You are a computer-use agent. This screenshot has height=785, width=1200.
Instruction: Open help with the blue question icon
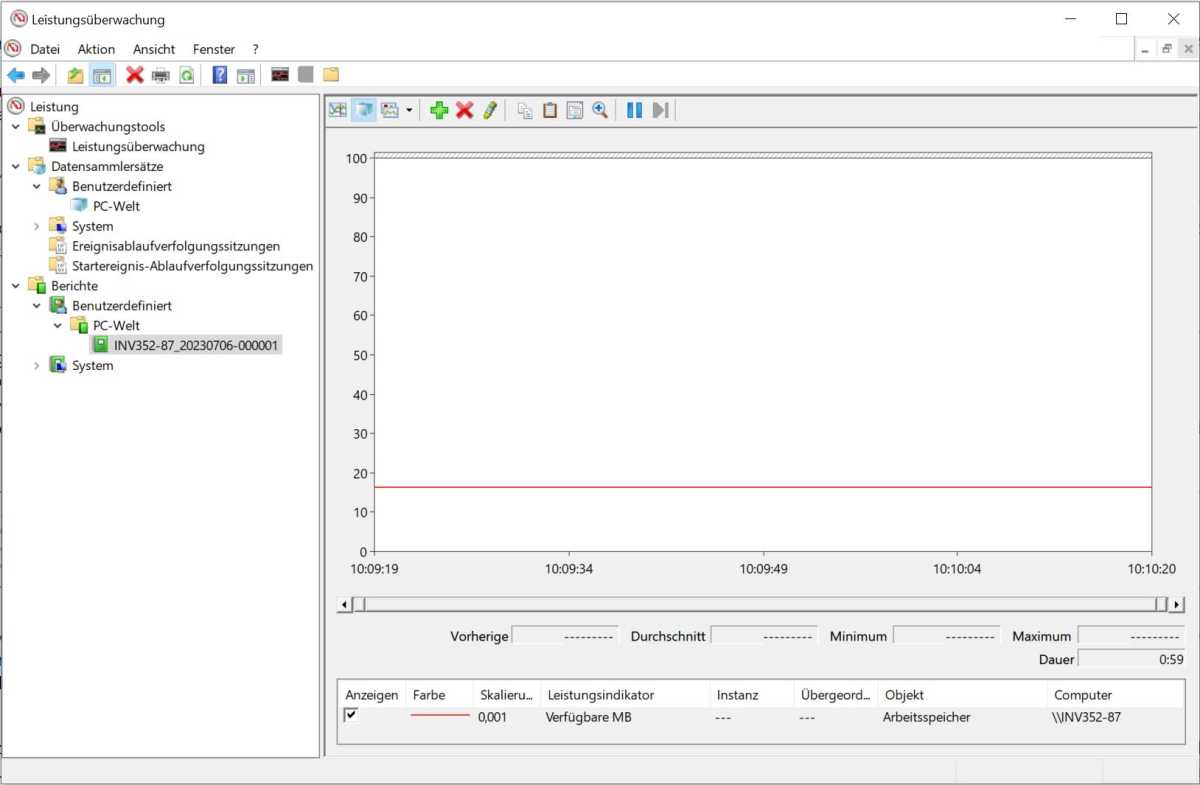[x=220, y=75]
